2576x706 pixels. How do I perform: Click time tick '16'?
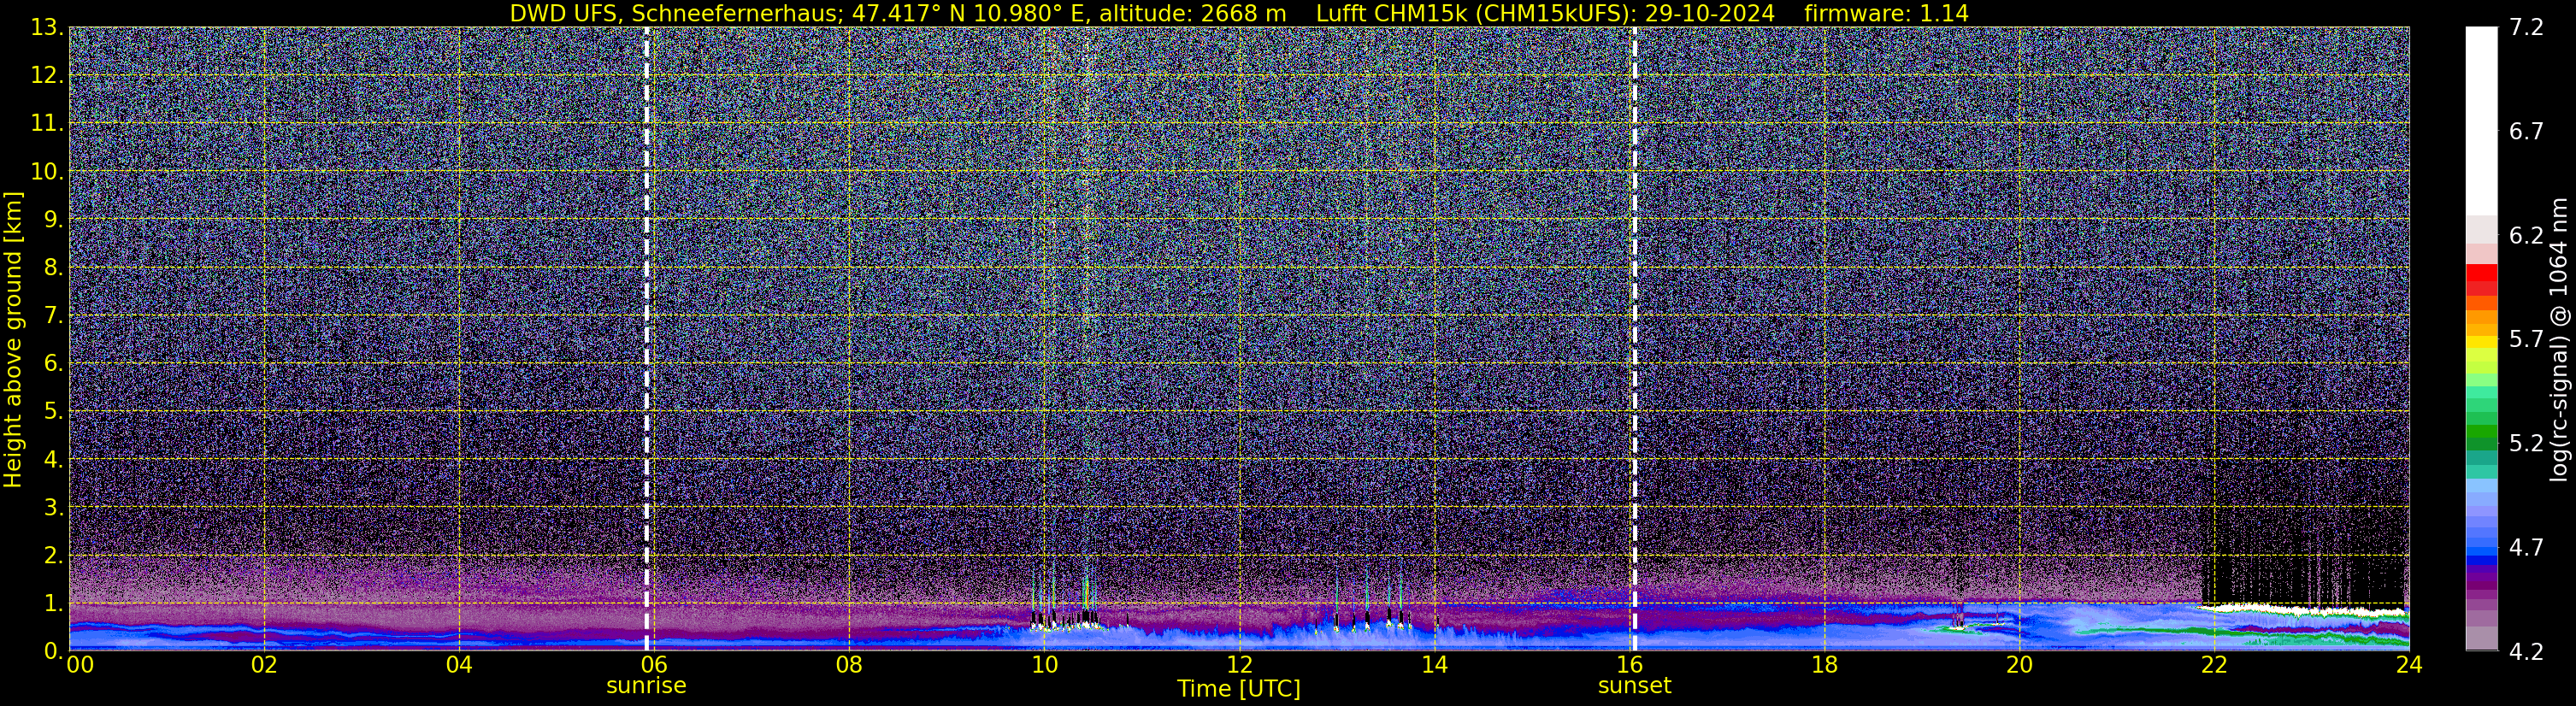1629,665
